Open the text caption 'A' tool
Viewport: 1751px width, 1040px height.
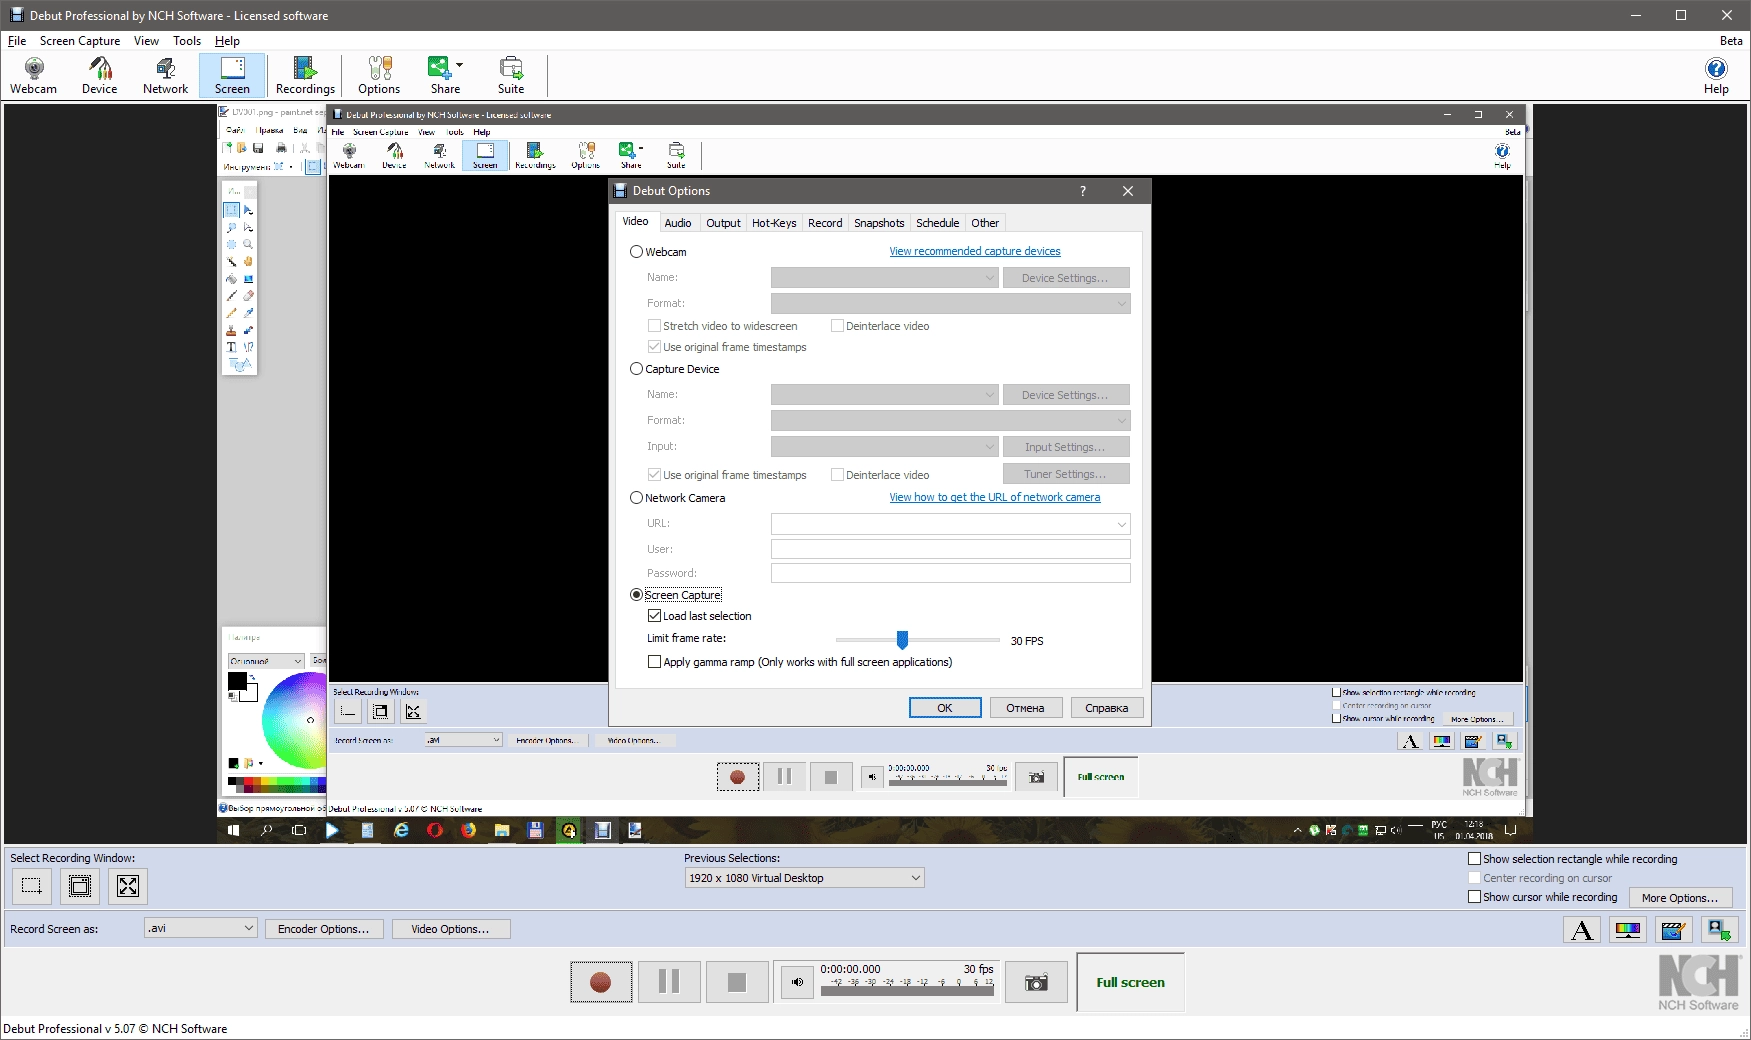click(x=1582, y=930)
